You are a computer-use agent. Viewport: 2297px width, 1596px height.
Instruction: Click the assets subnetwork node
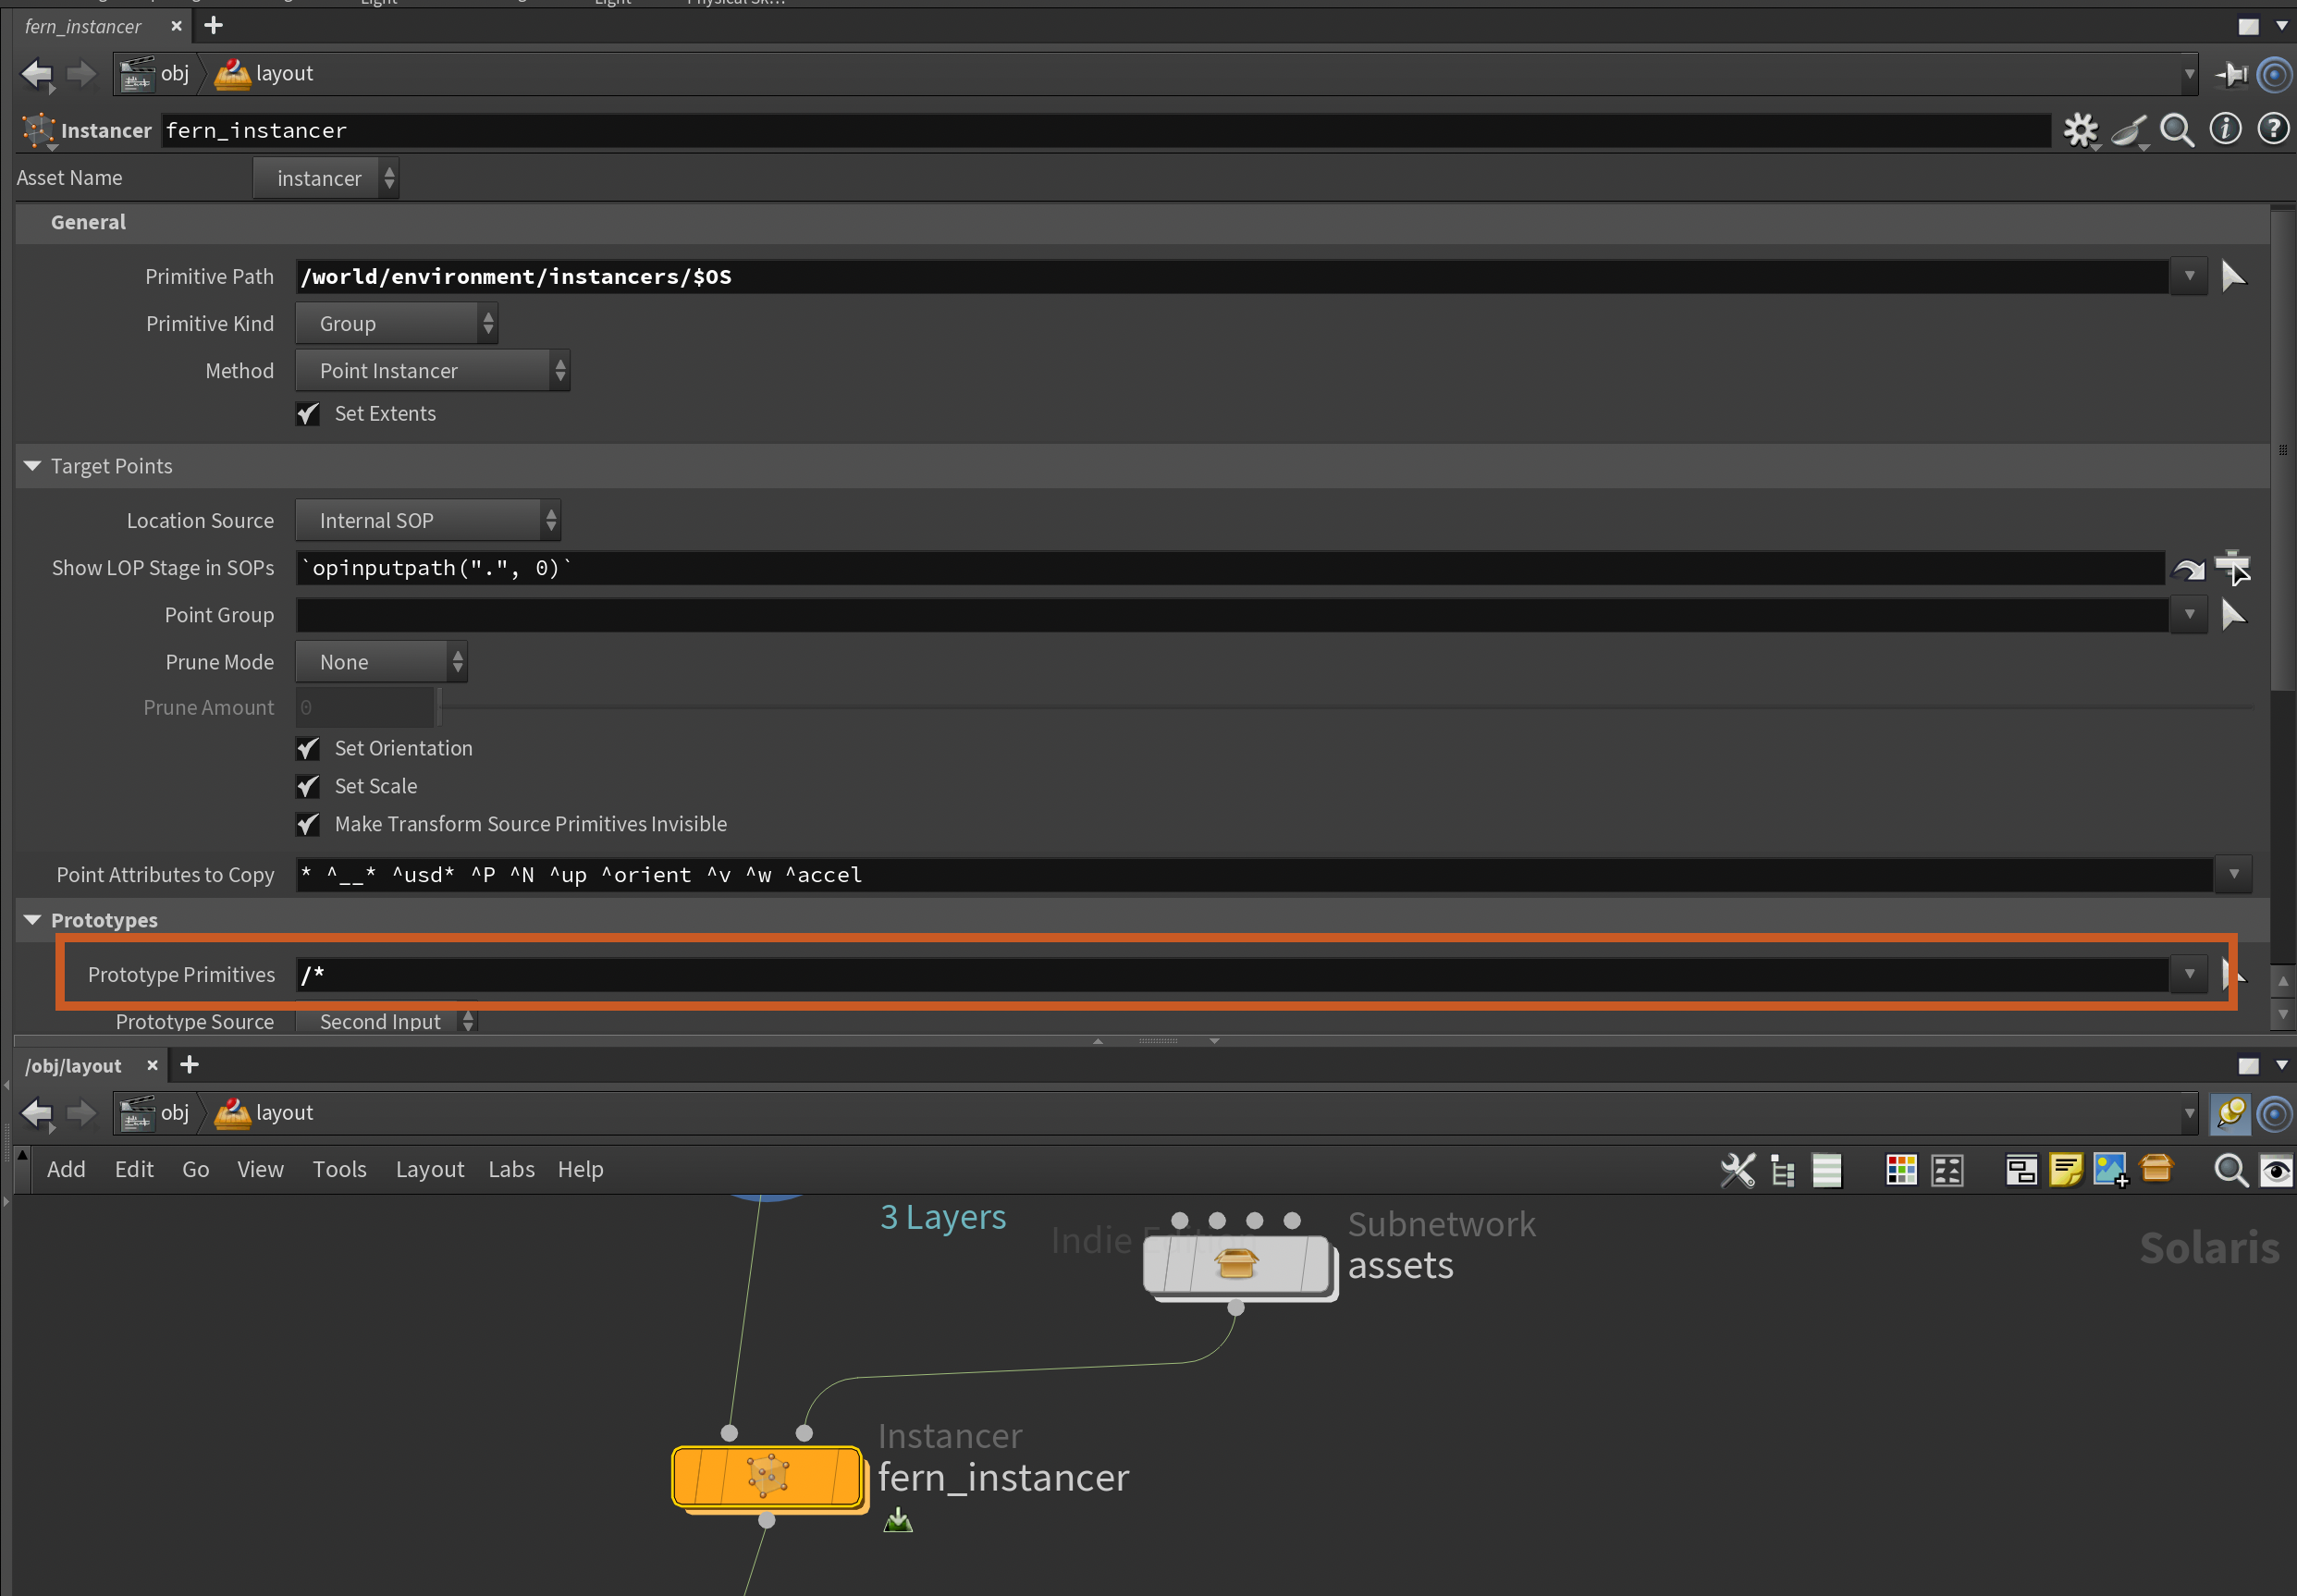coord(1236,1265)
